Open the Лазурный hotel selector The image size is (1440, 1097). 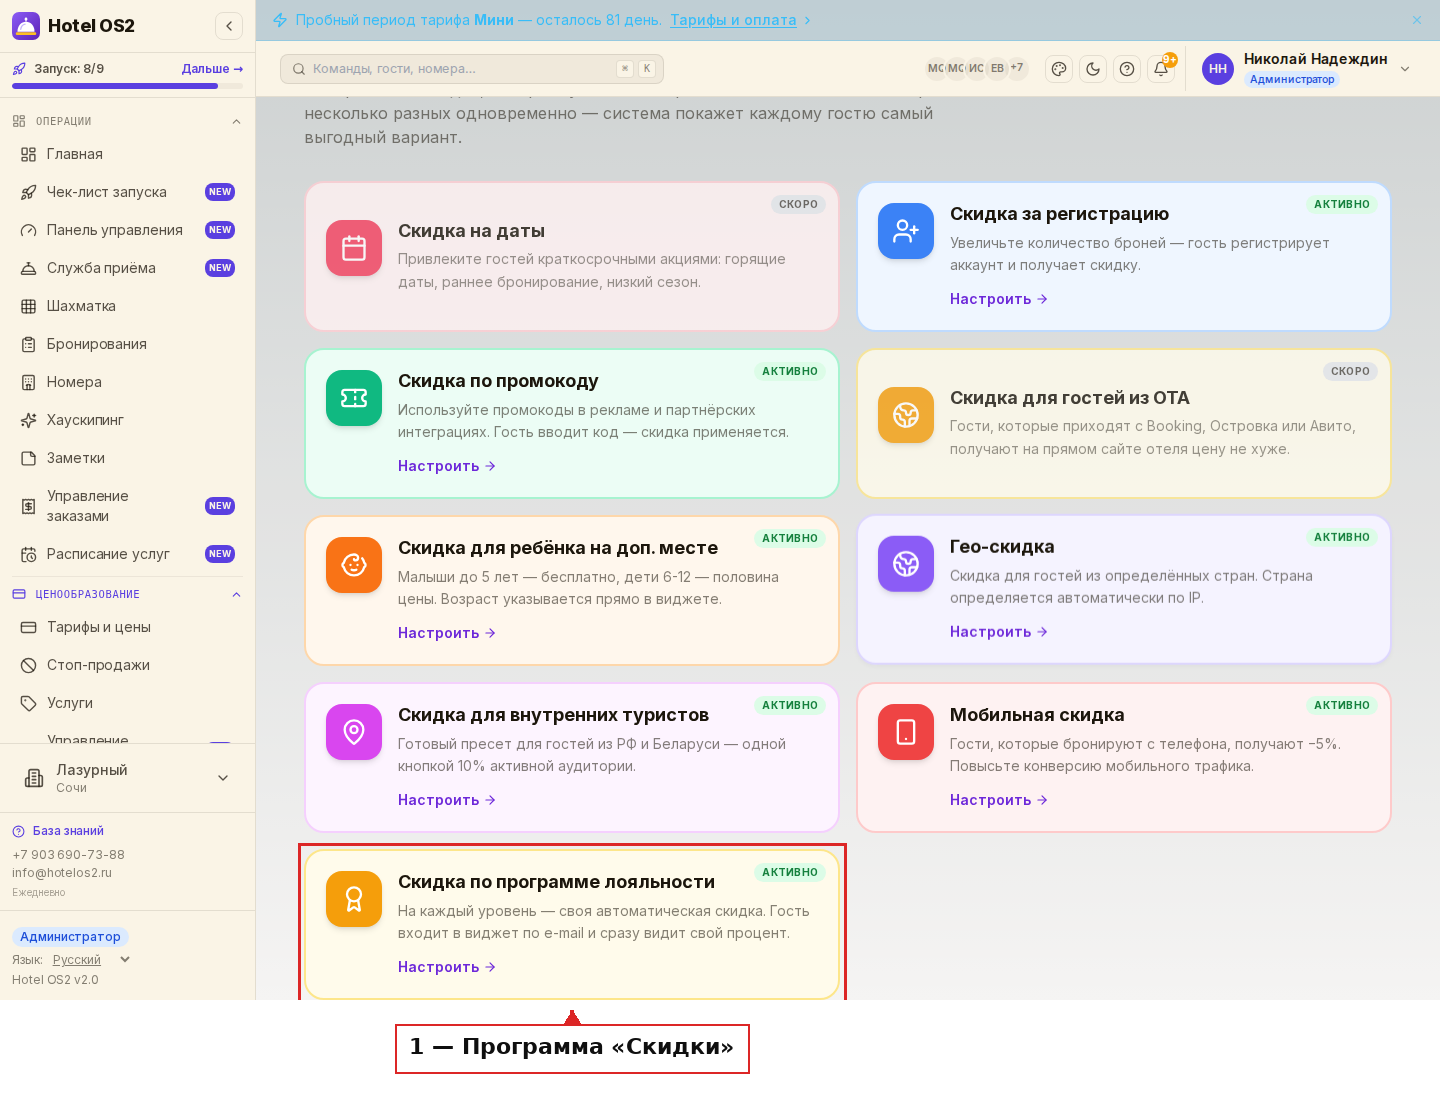click(x=128, y=778)
